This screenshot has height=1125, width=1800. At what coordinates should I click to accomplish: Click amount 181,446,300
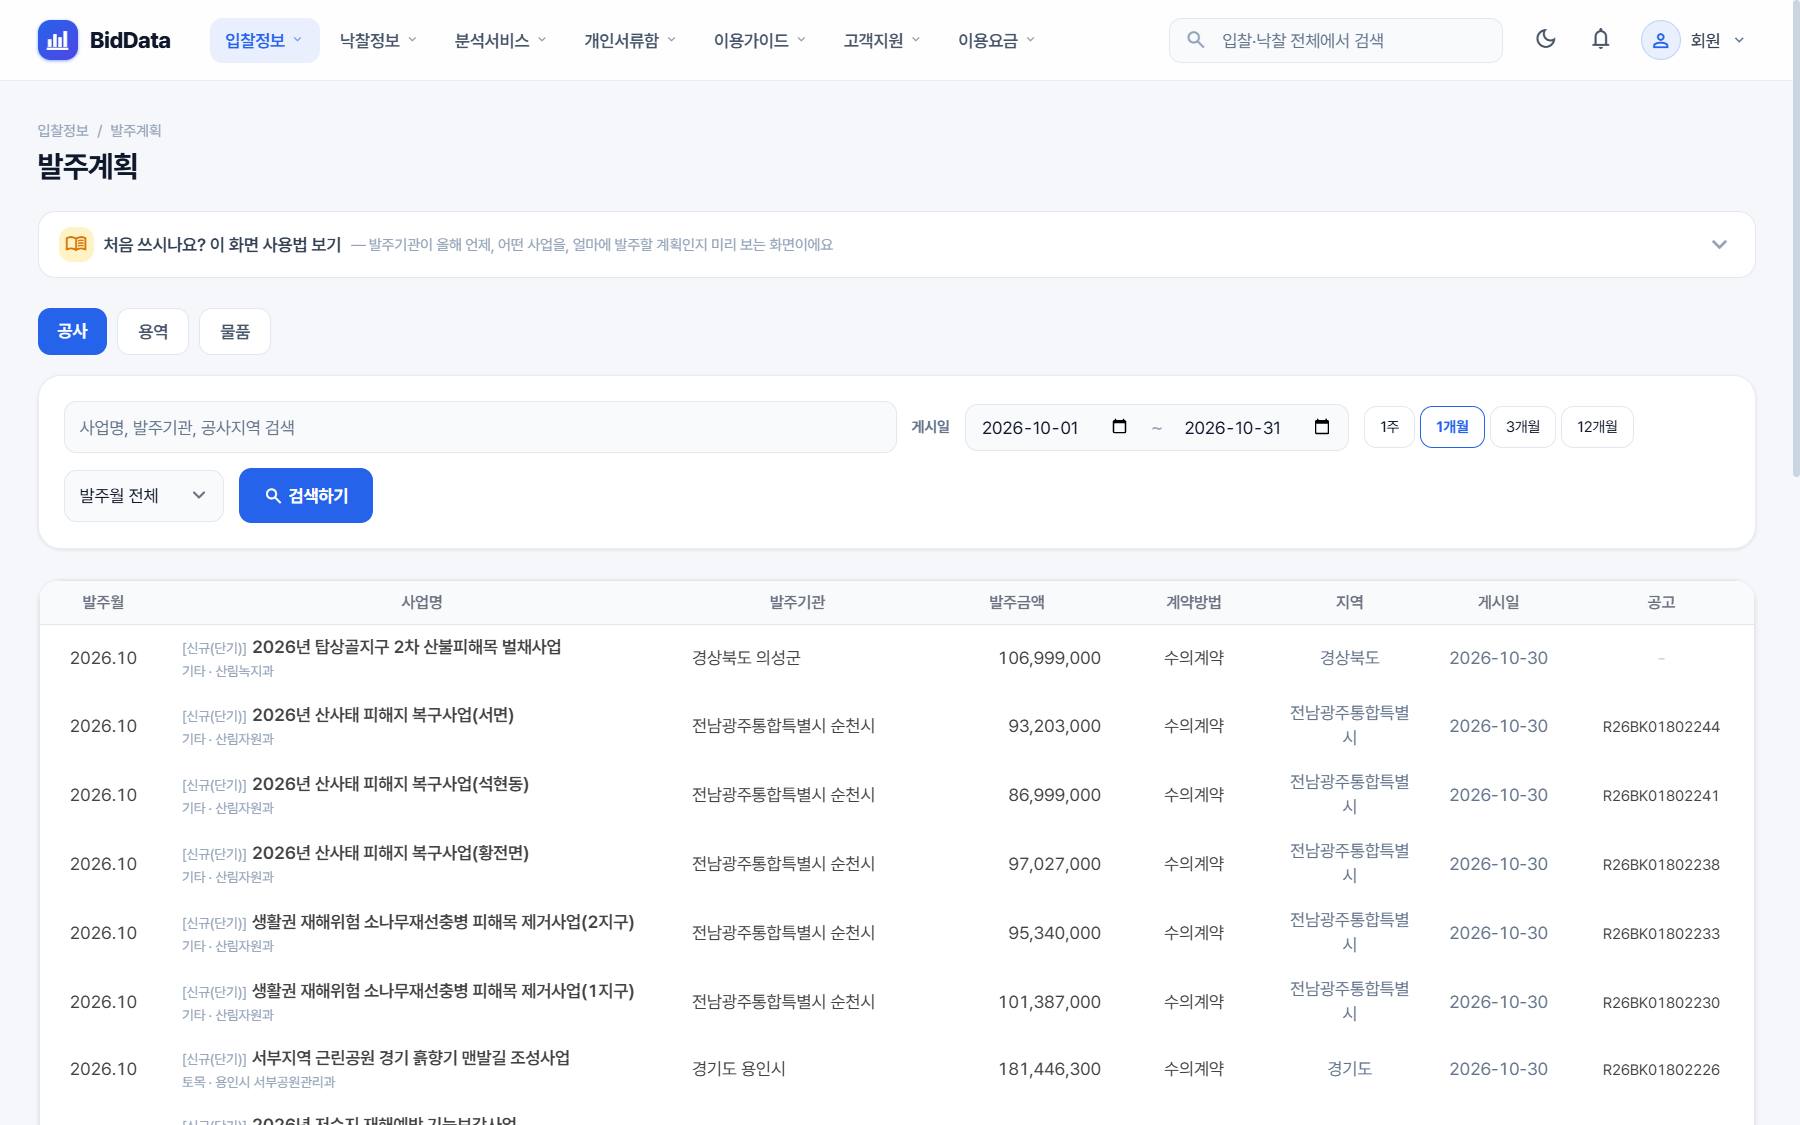point(1049,1069)
